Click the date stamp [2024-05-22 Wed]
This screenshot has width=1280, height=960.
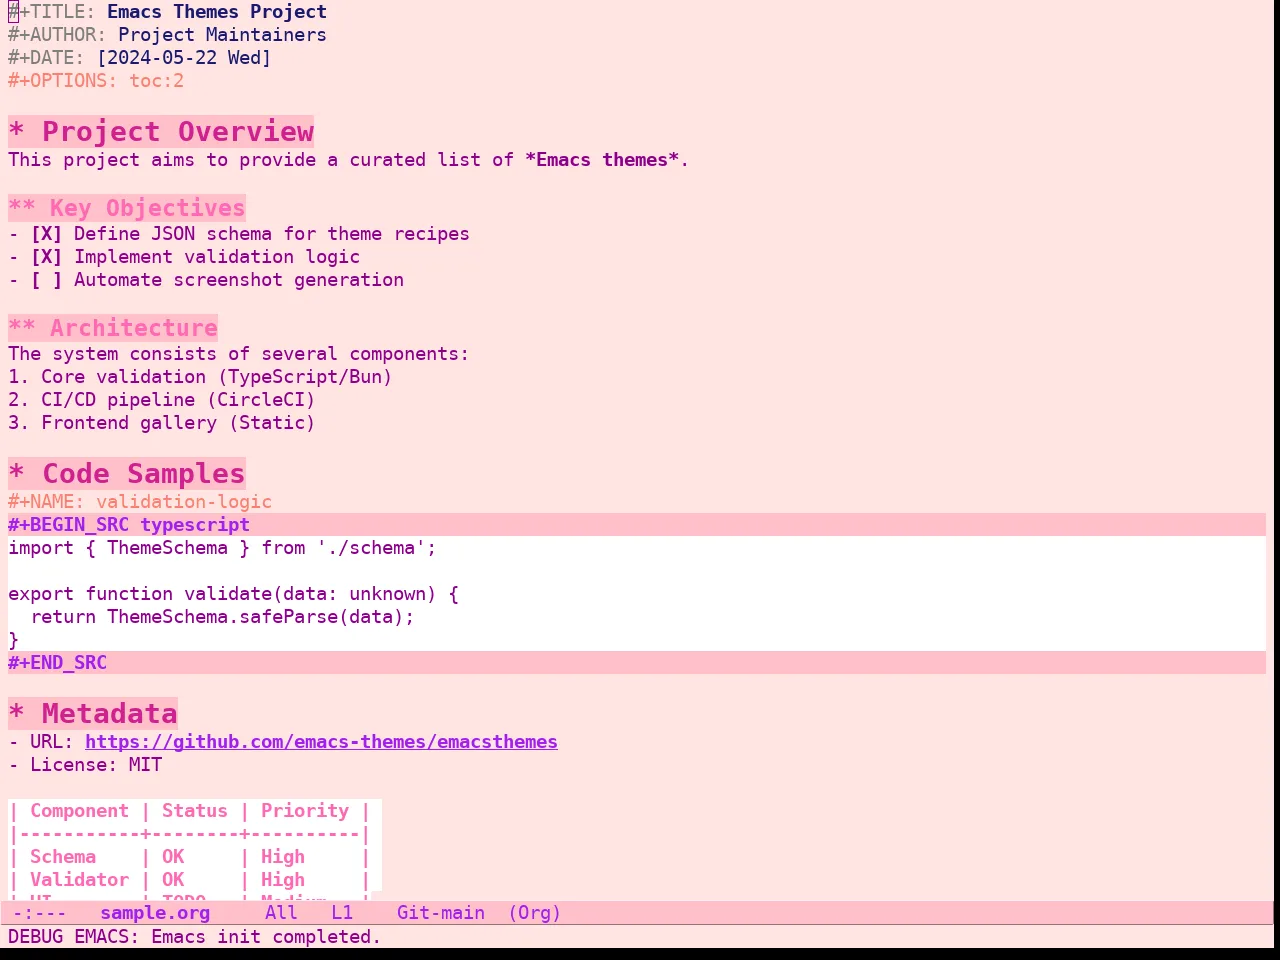pos(184,58)
